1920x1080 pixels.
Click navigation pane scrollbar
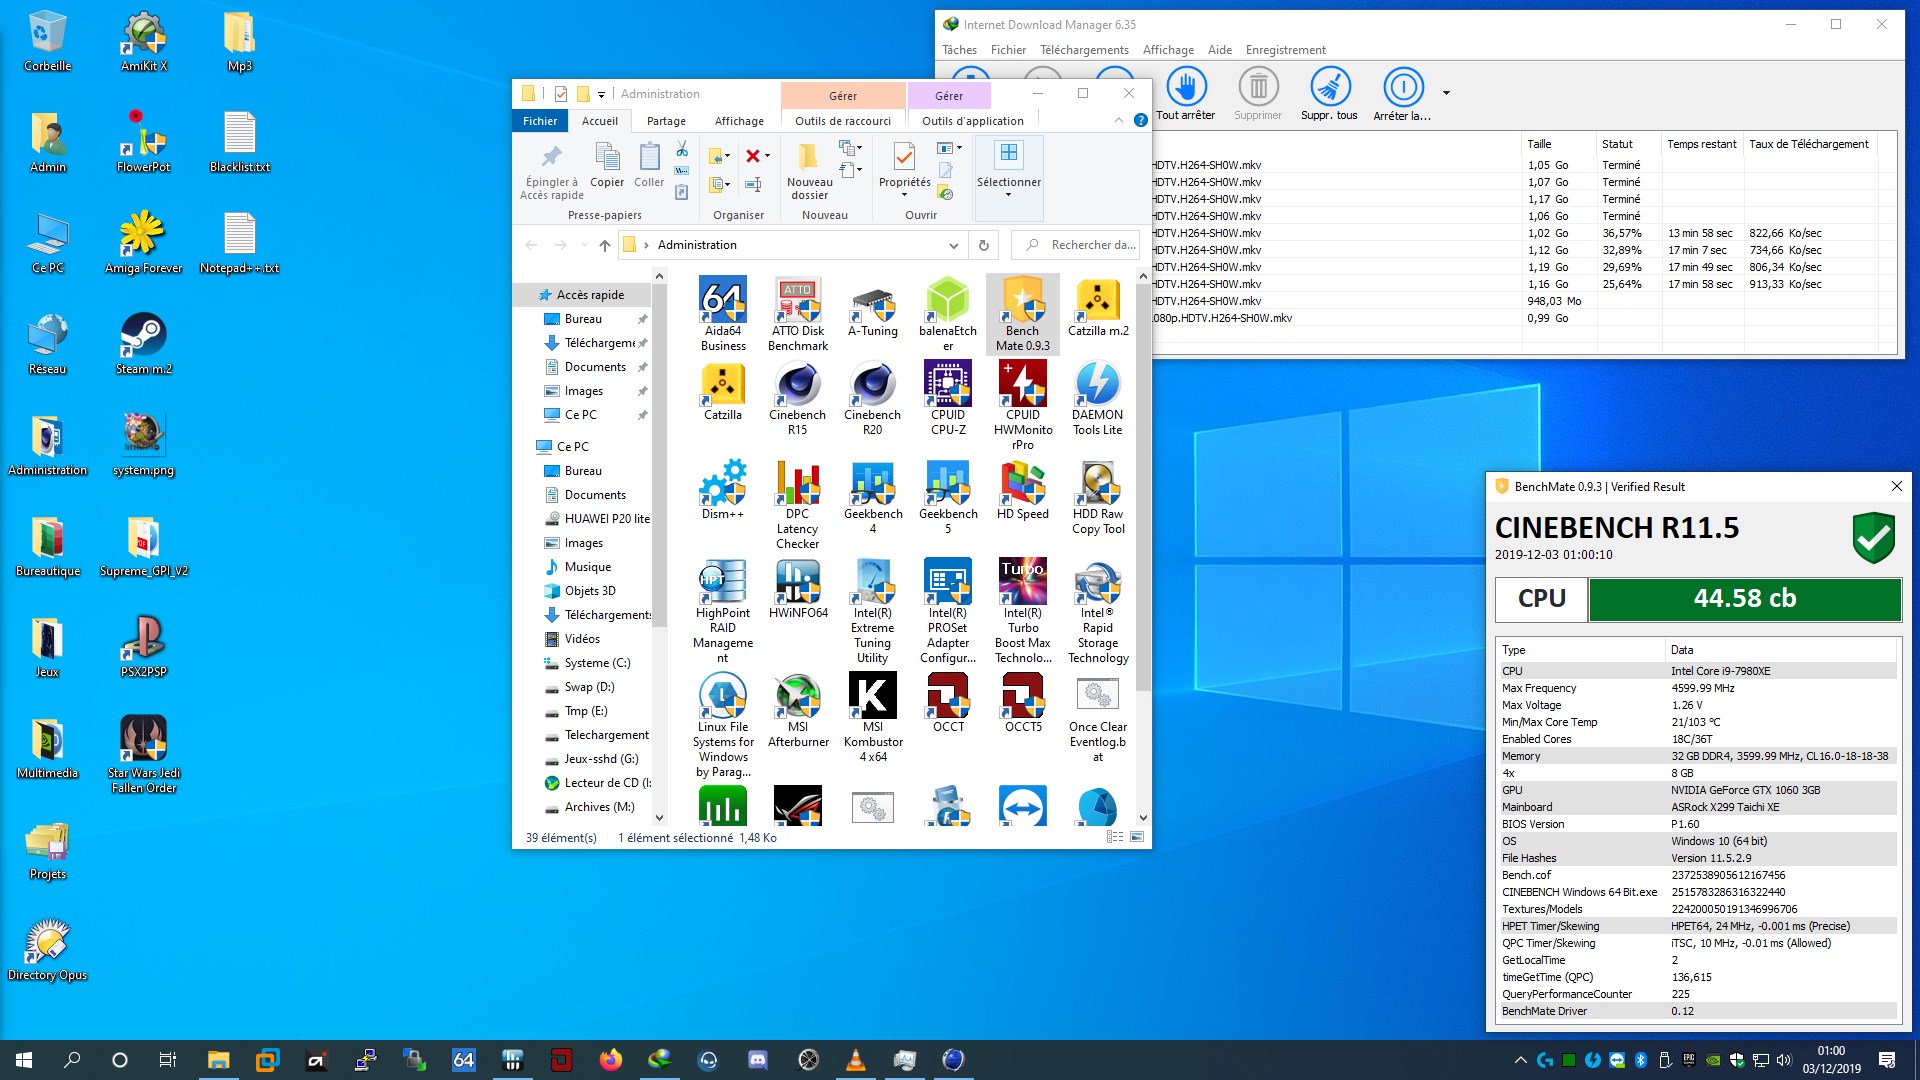coord(659,455)
